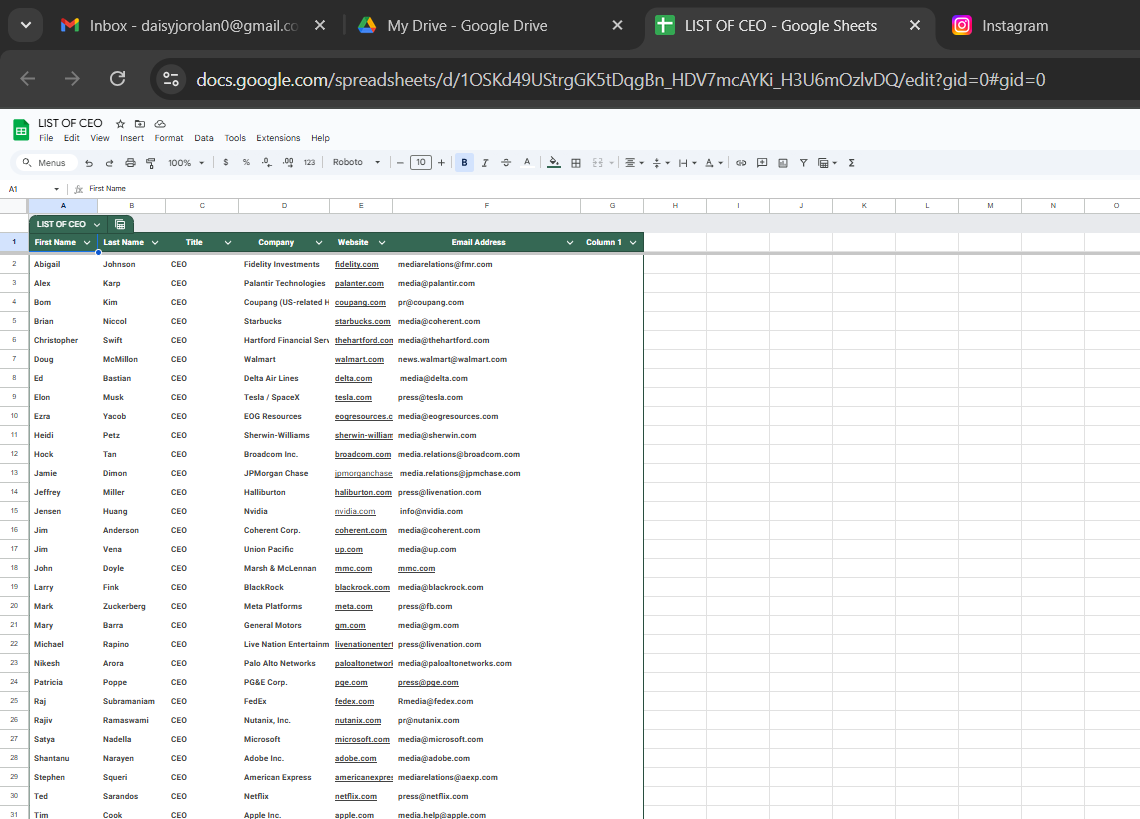The image size is (1140, 819).
Task: Activate the Paint format tool
Action: [150, 163]
